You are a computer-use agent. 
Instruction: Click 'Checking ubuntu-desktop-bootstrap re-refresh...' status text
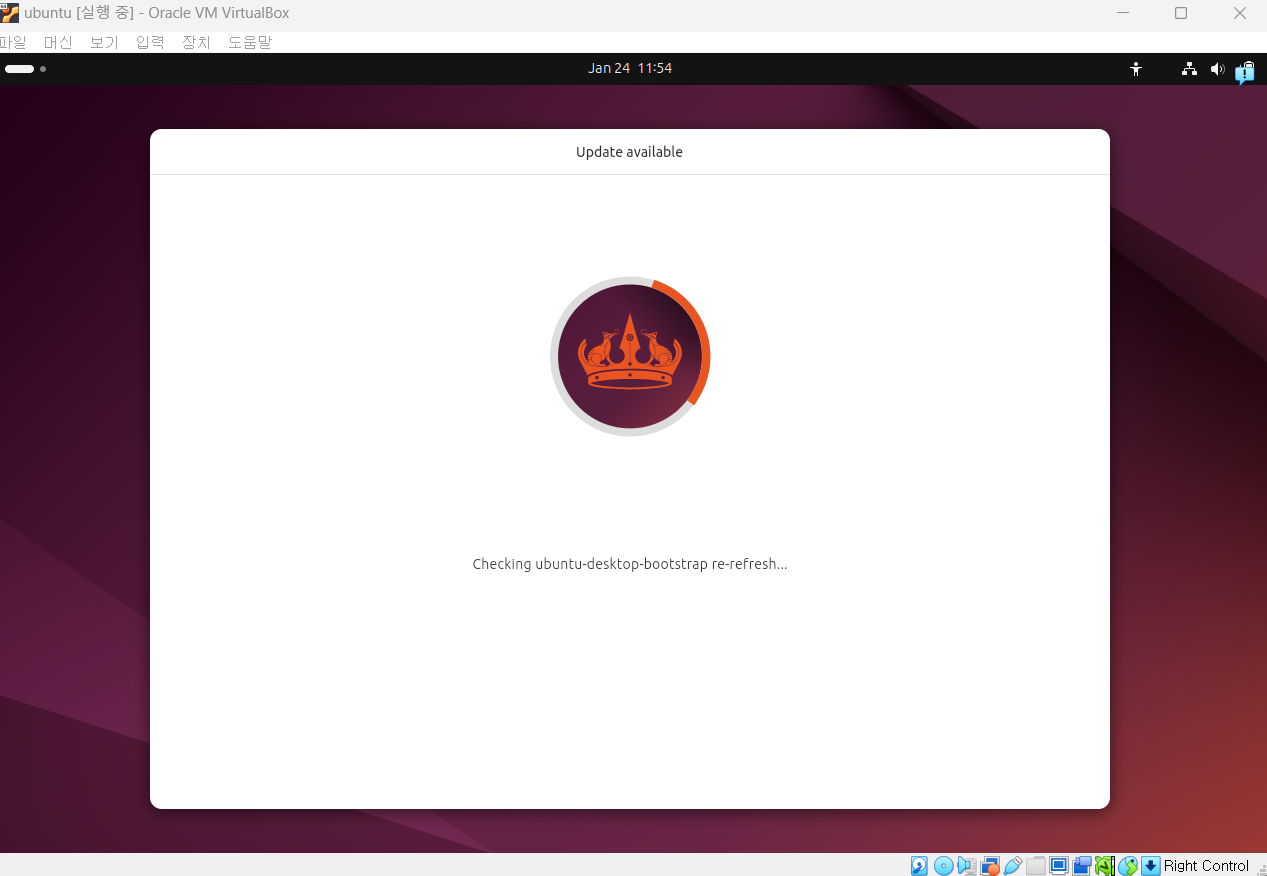630,564
